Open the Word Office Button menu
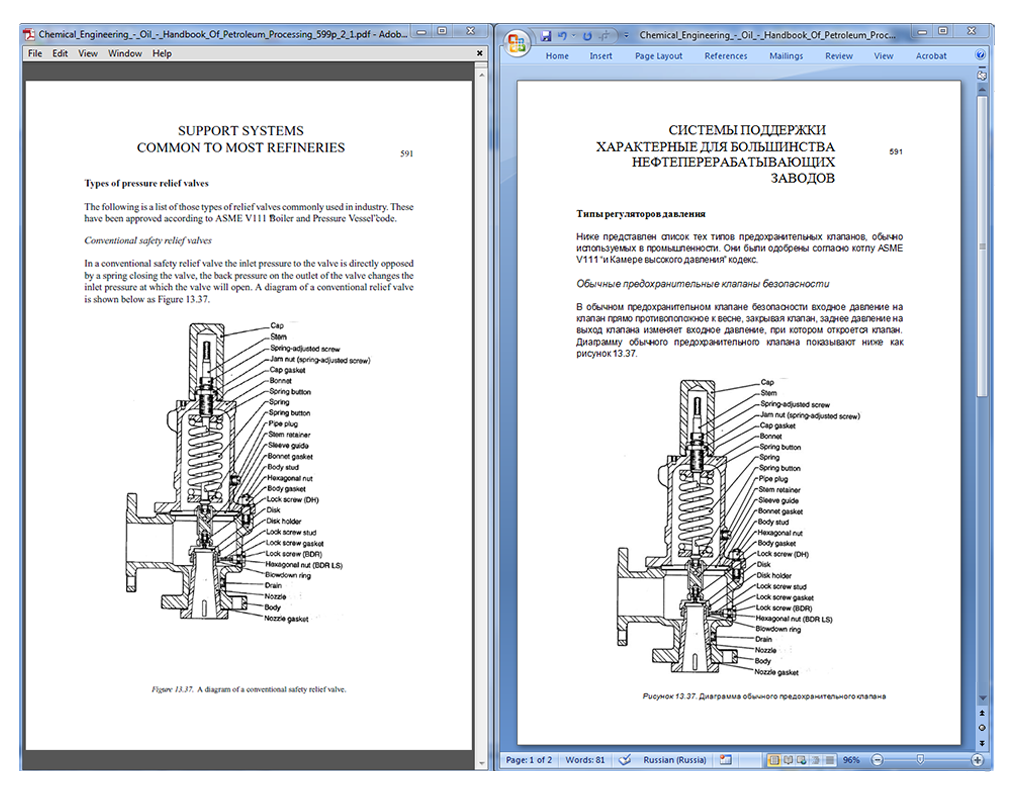The width and height of the screenshot is (1013, 794). (517, 44)
